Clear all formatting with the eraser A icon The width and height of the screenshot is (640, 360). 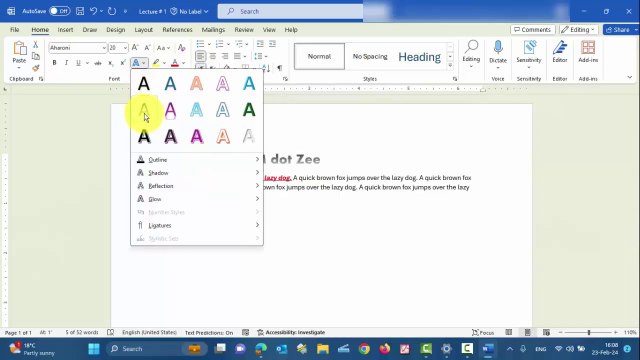coord(182,48)
